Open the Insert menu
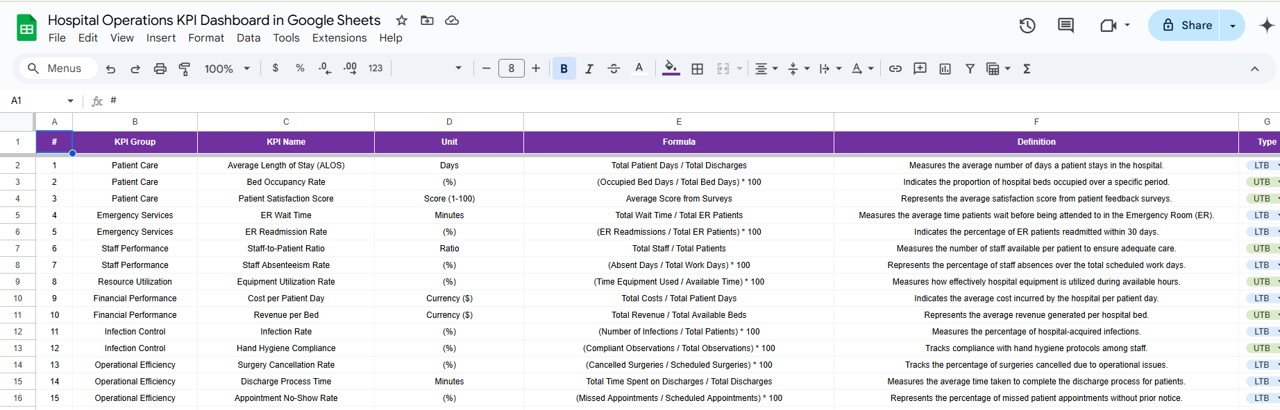The height and width of the screenshot is (410, 1280). (161, 38)
